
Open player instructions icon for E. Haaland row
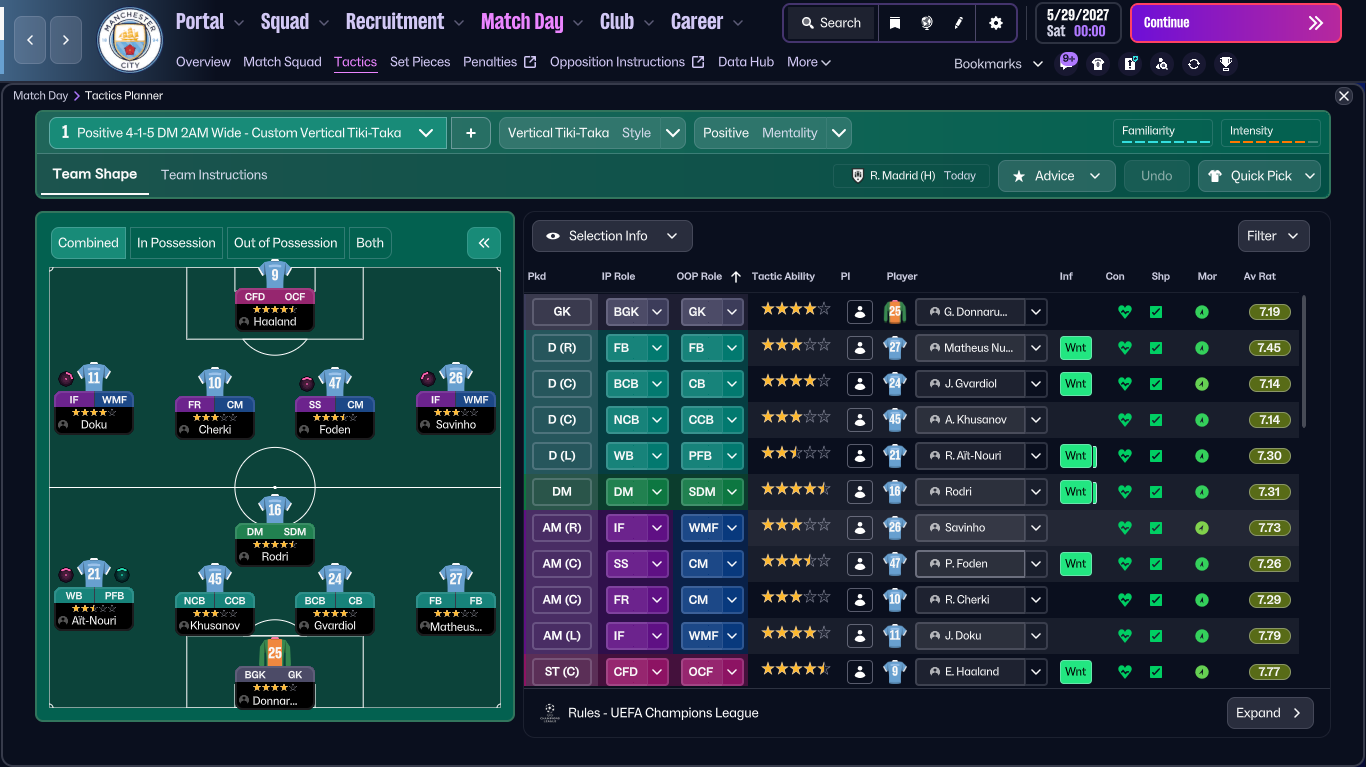(x=859, y=672)
